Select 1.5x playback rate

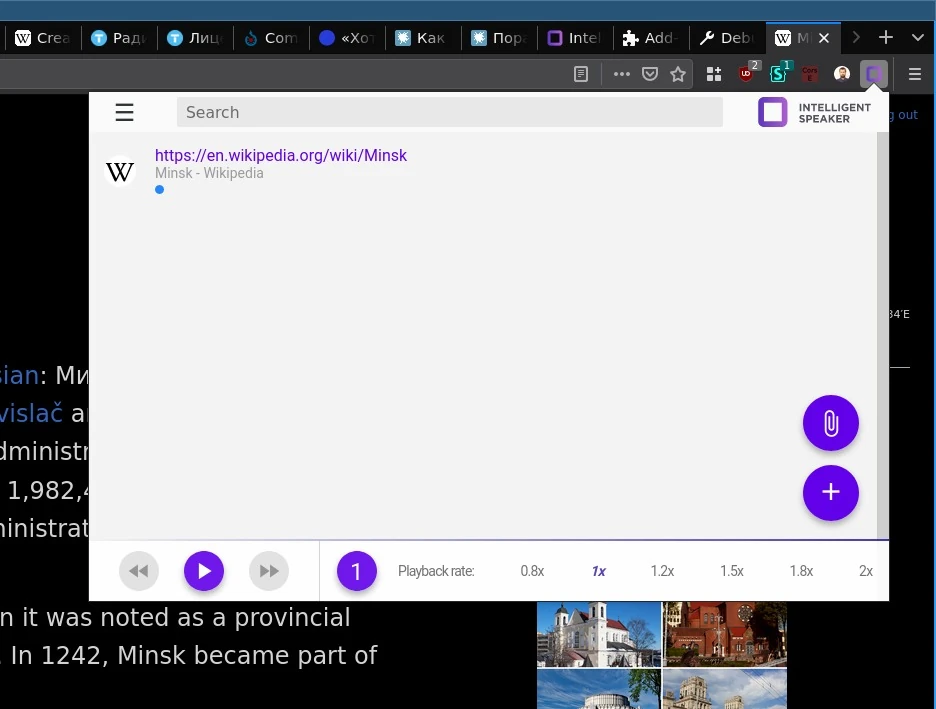pos(732,571)
